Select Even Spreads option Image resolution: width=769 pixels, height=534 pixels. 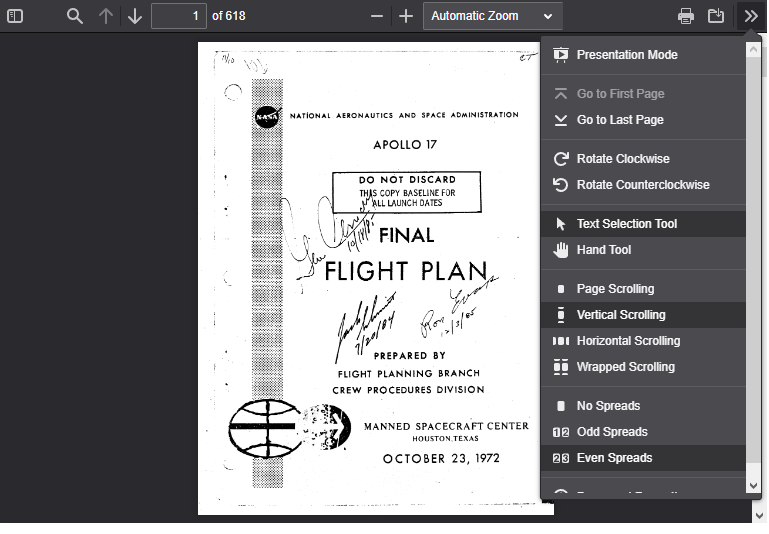(x=643, y=458)
